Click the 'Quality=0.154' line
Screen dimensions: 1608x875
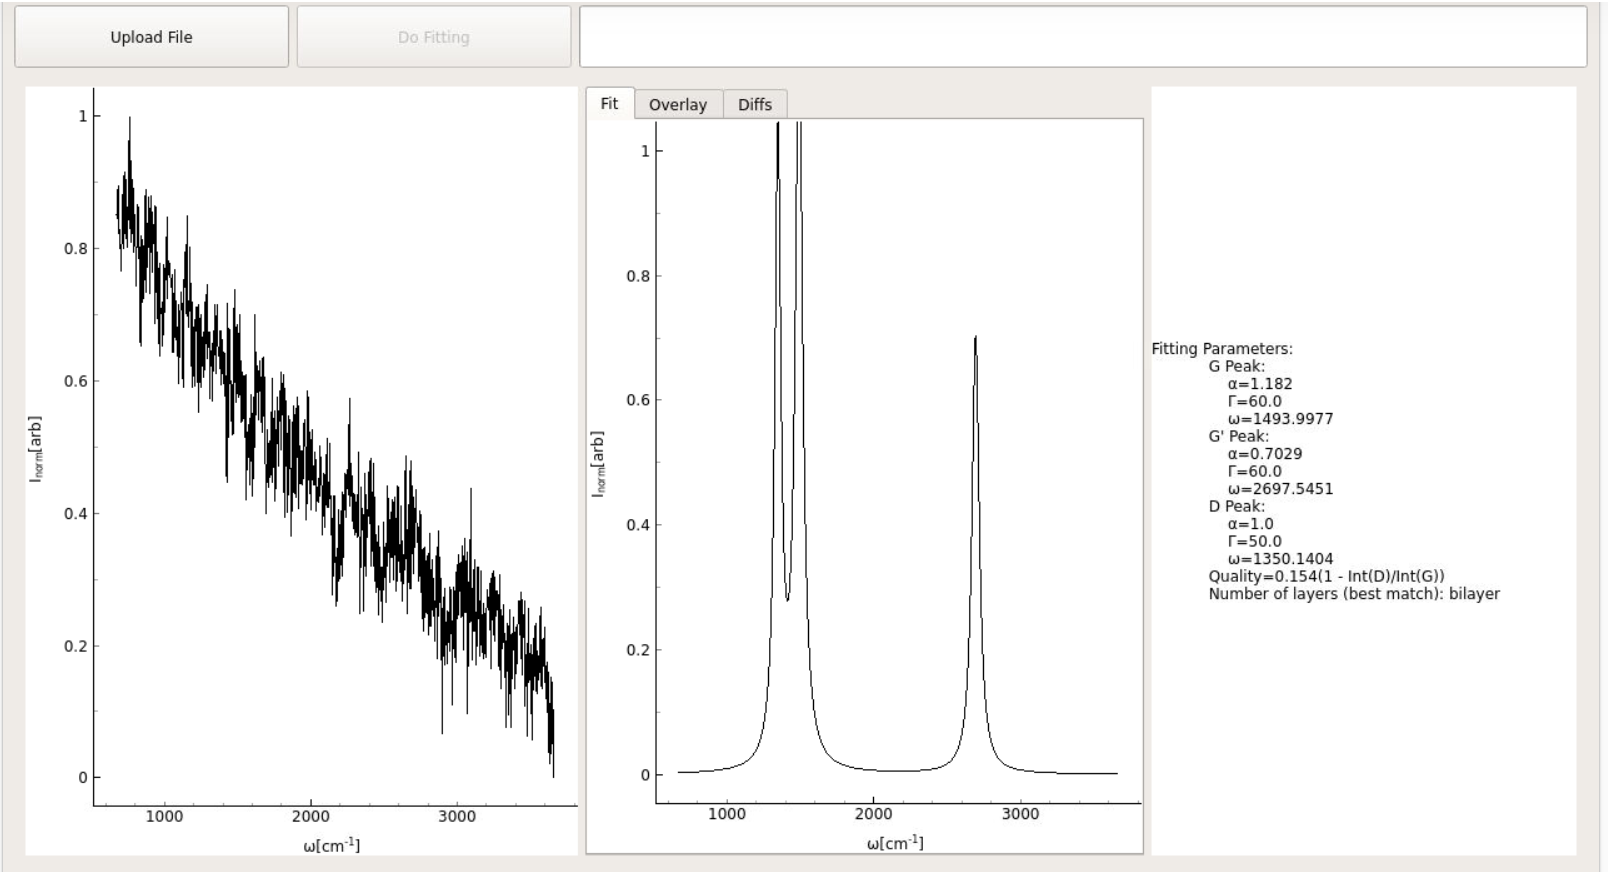1326,576
